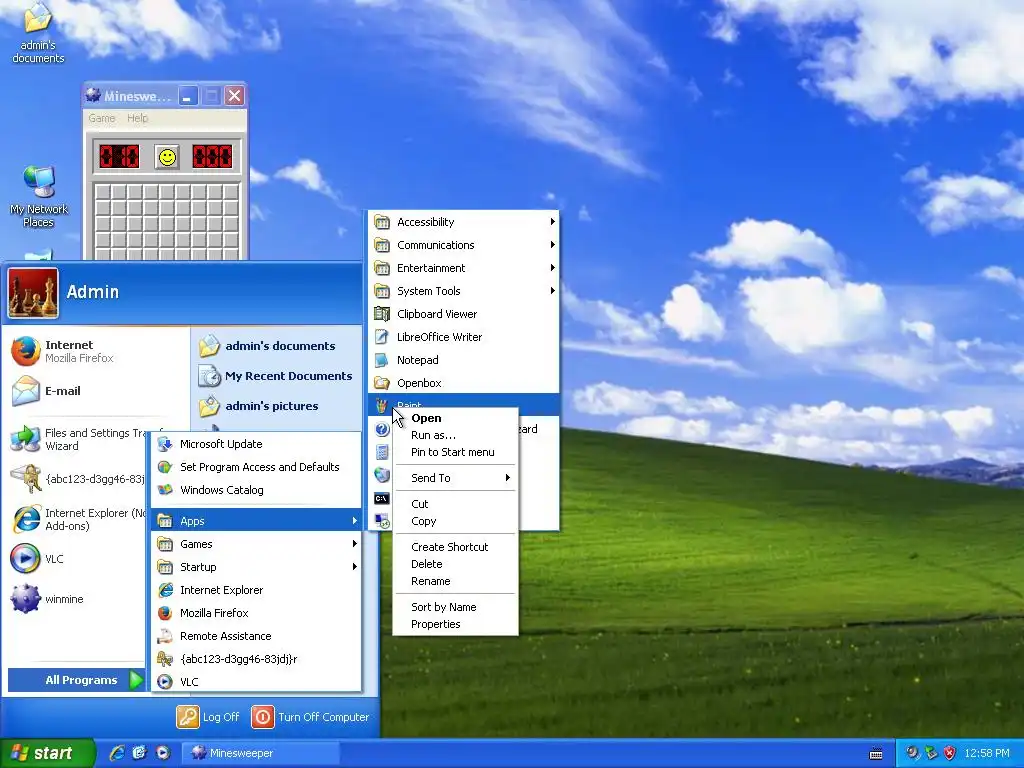Choose Create Shortcut

pos(455,547)
